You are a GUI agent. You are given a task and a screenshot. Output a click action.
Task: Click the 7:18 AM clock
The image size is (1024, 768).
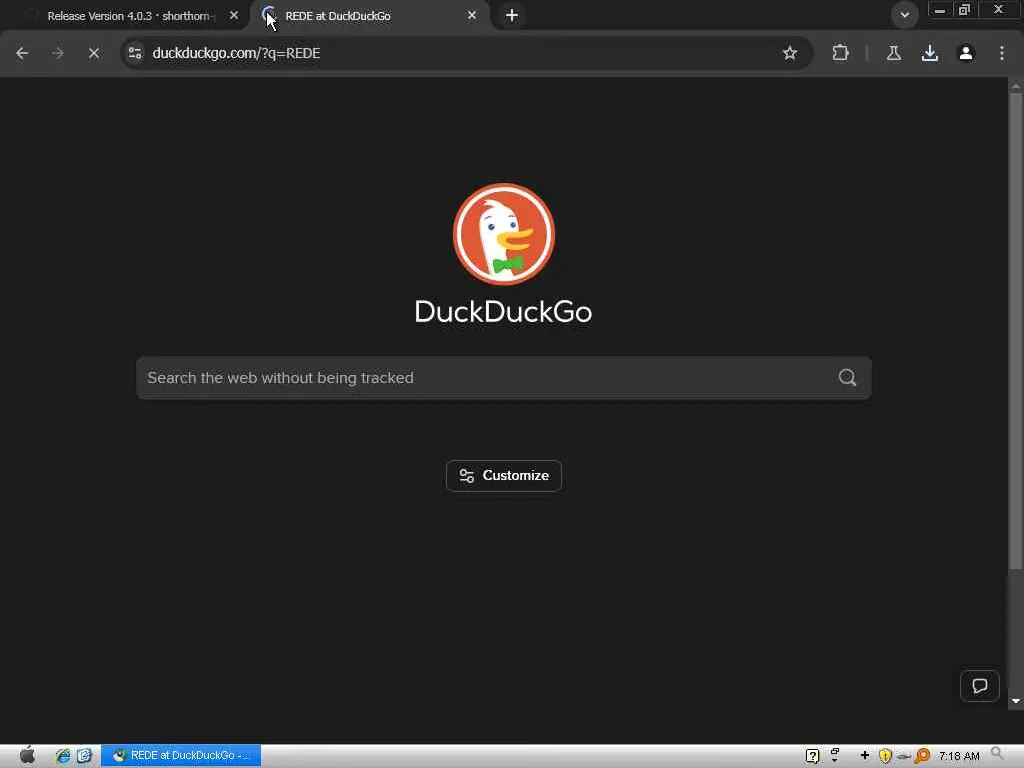coord(959,756)
